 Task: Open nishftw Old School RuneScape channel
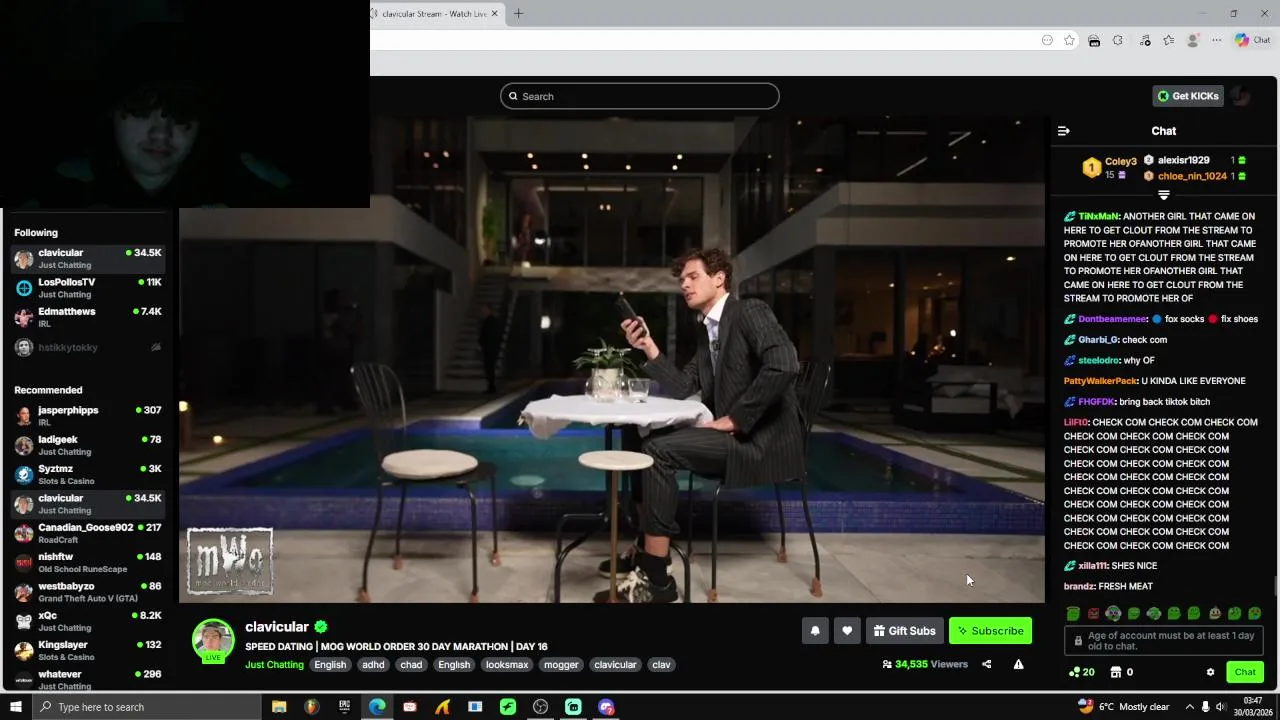click(x=88, y=562)
